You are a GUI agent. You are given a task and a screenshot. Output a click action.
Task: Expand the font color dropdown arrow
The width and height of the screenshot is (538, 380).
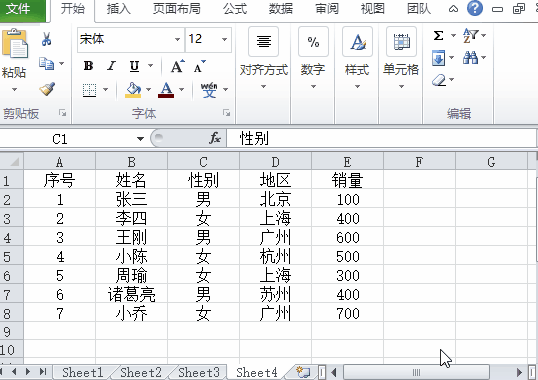click(x=182, y=90)
